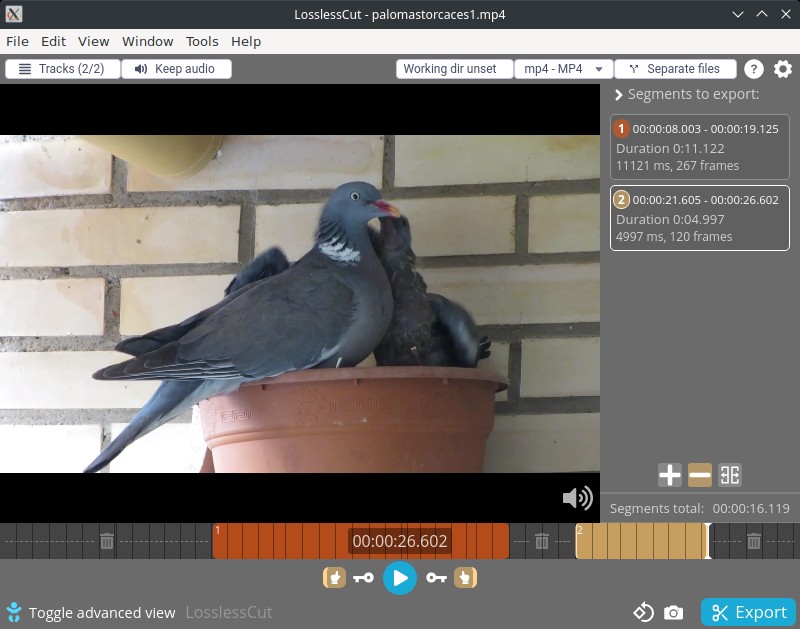Open the File menu

pyautogui.click(x=17, y=41)
